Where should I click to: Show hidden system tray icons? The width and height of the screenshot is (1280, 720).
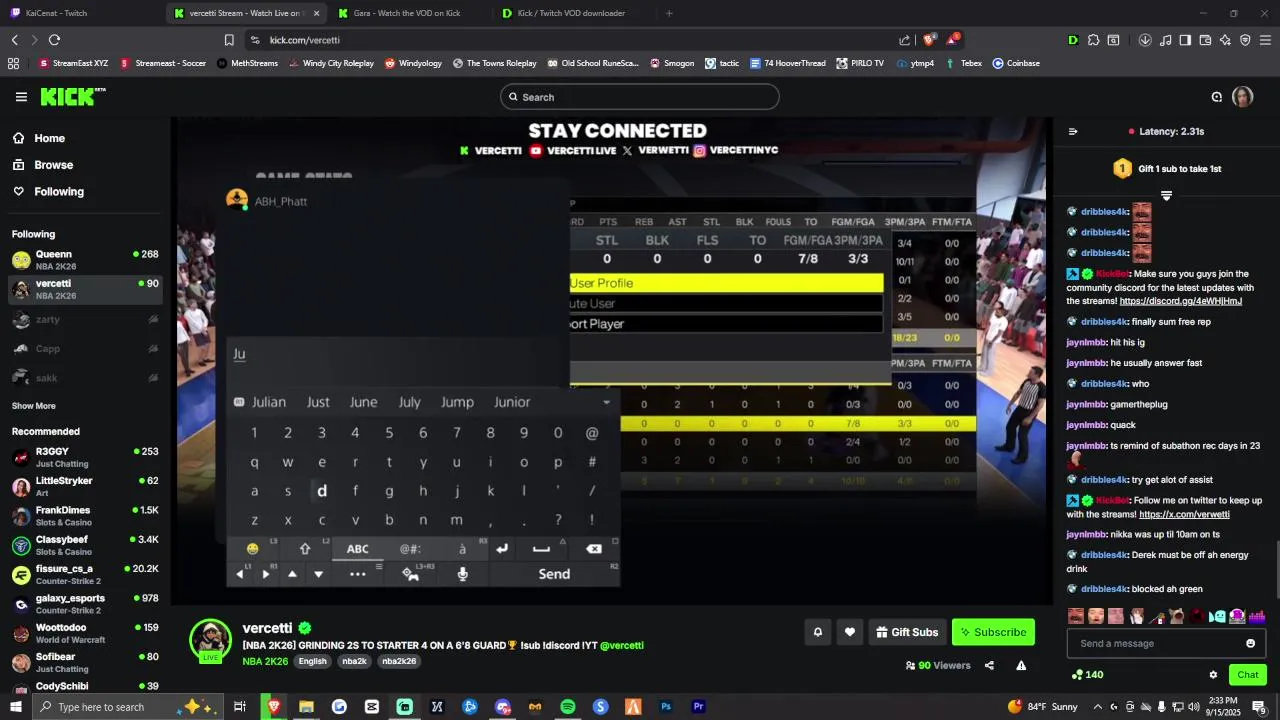click(x=1096, y=707)
